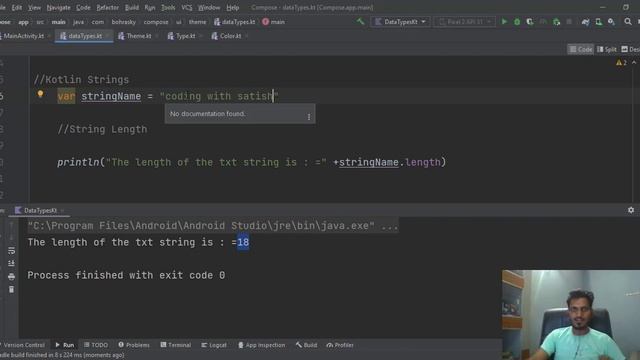Open the Refactor menu
This screenshot has width=640, height=360.
[x=108, y=7]
